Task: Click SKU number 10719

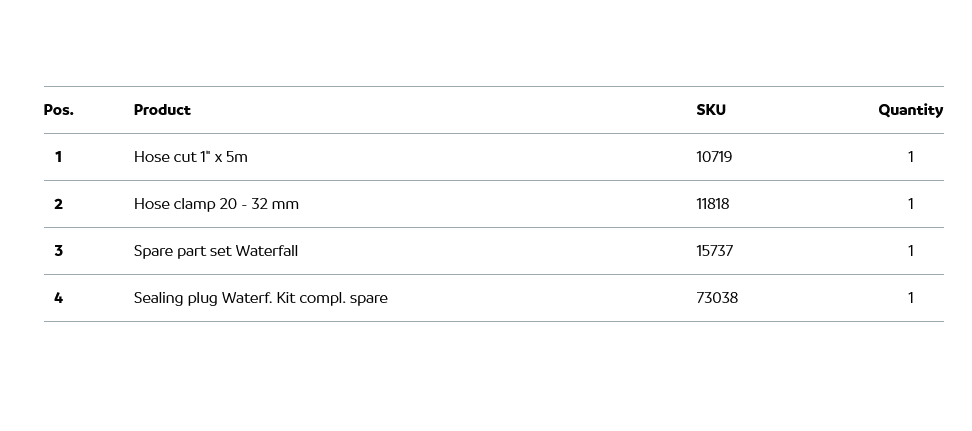Action: pos(714,157)
